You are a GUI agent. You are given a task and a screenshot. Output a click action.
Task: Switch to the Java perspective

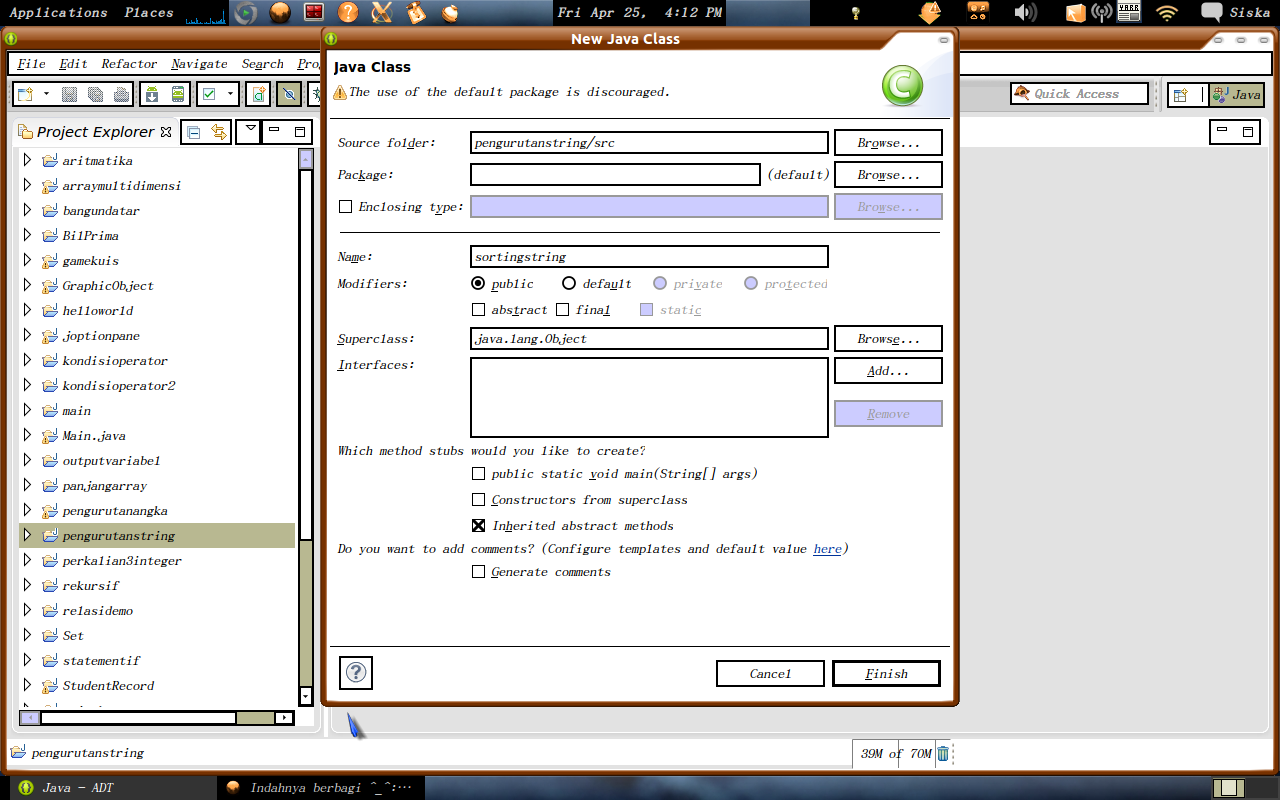pos(1237,96)
